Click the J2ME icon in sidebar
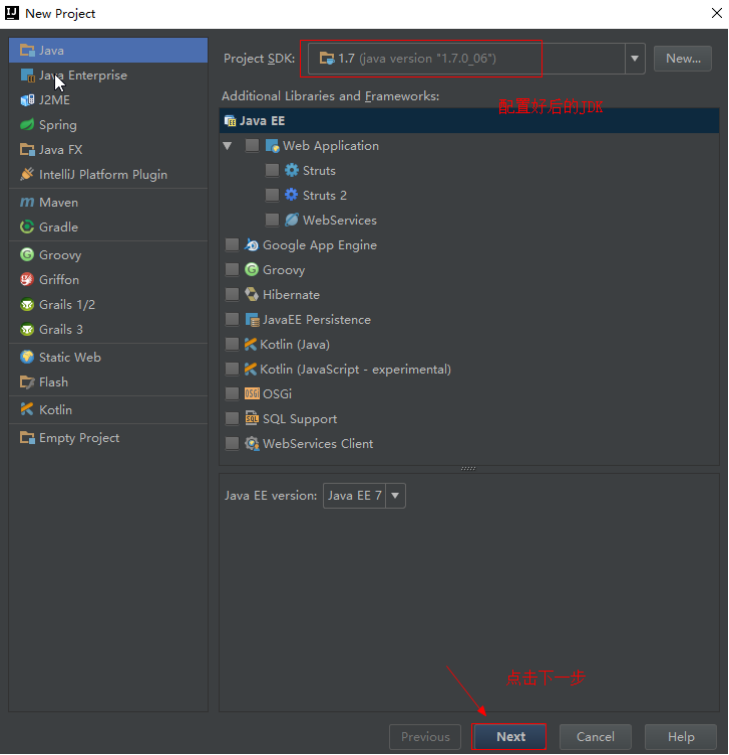729x755 pixels. [27, 100]
